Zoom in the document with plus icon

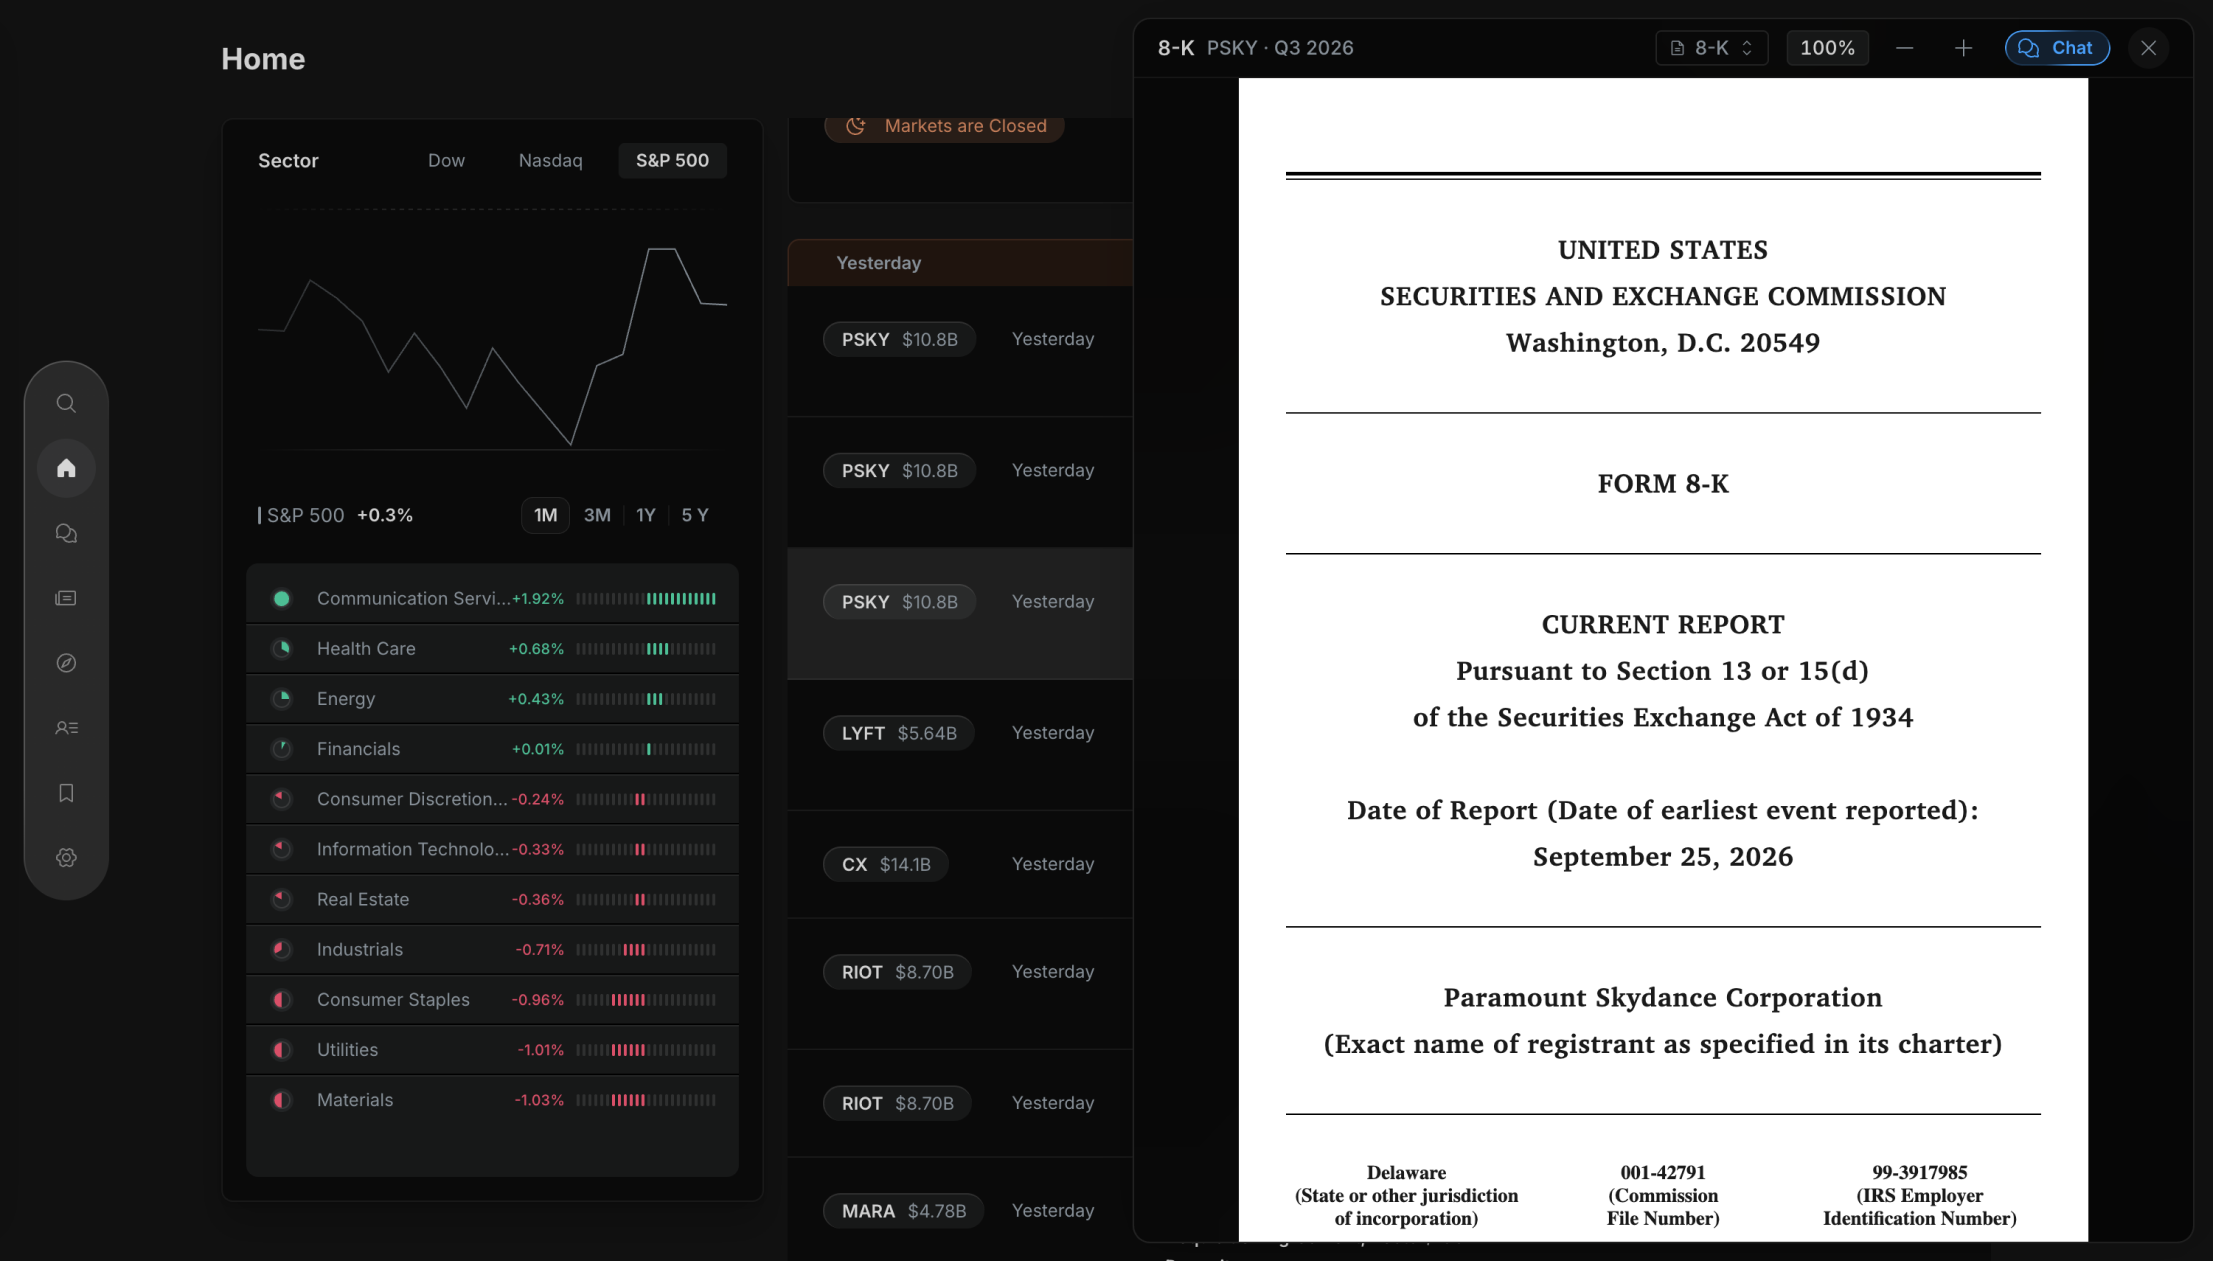tap(1963, 48)
